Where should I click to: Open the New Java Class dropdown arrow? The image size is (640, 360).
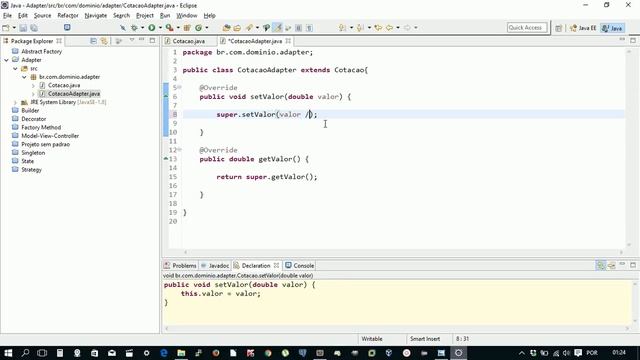[x=207, y=28]
